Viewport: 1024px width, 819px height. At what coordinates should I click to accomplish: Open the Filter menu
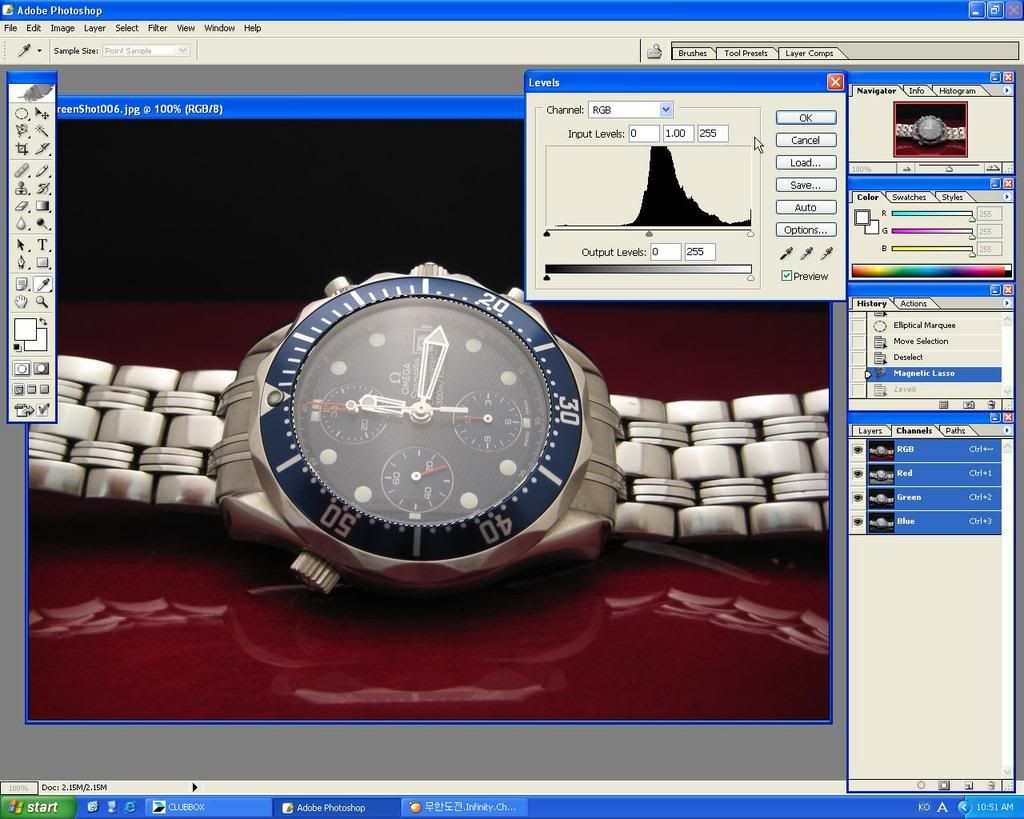click(x=157, y=28)
